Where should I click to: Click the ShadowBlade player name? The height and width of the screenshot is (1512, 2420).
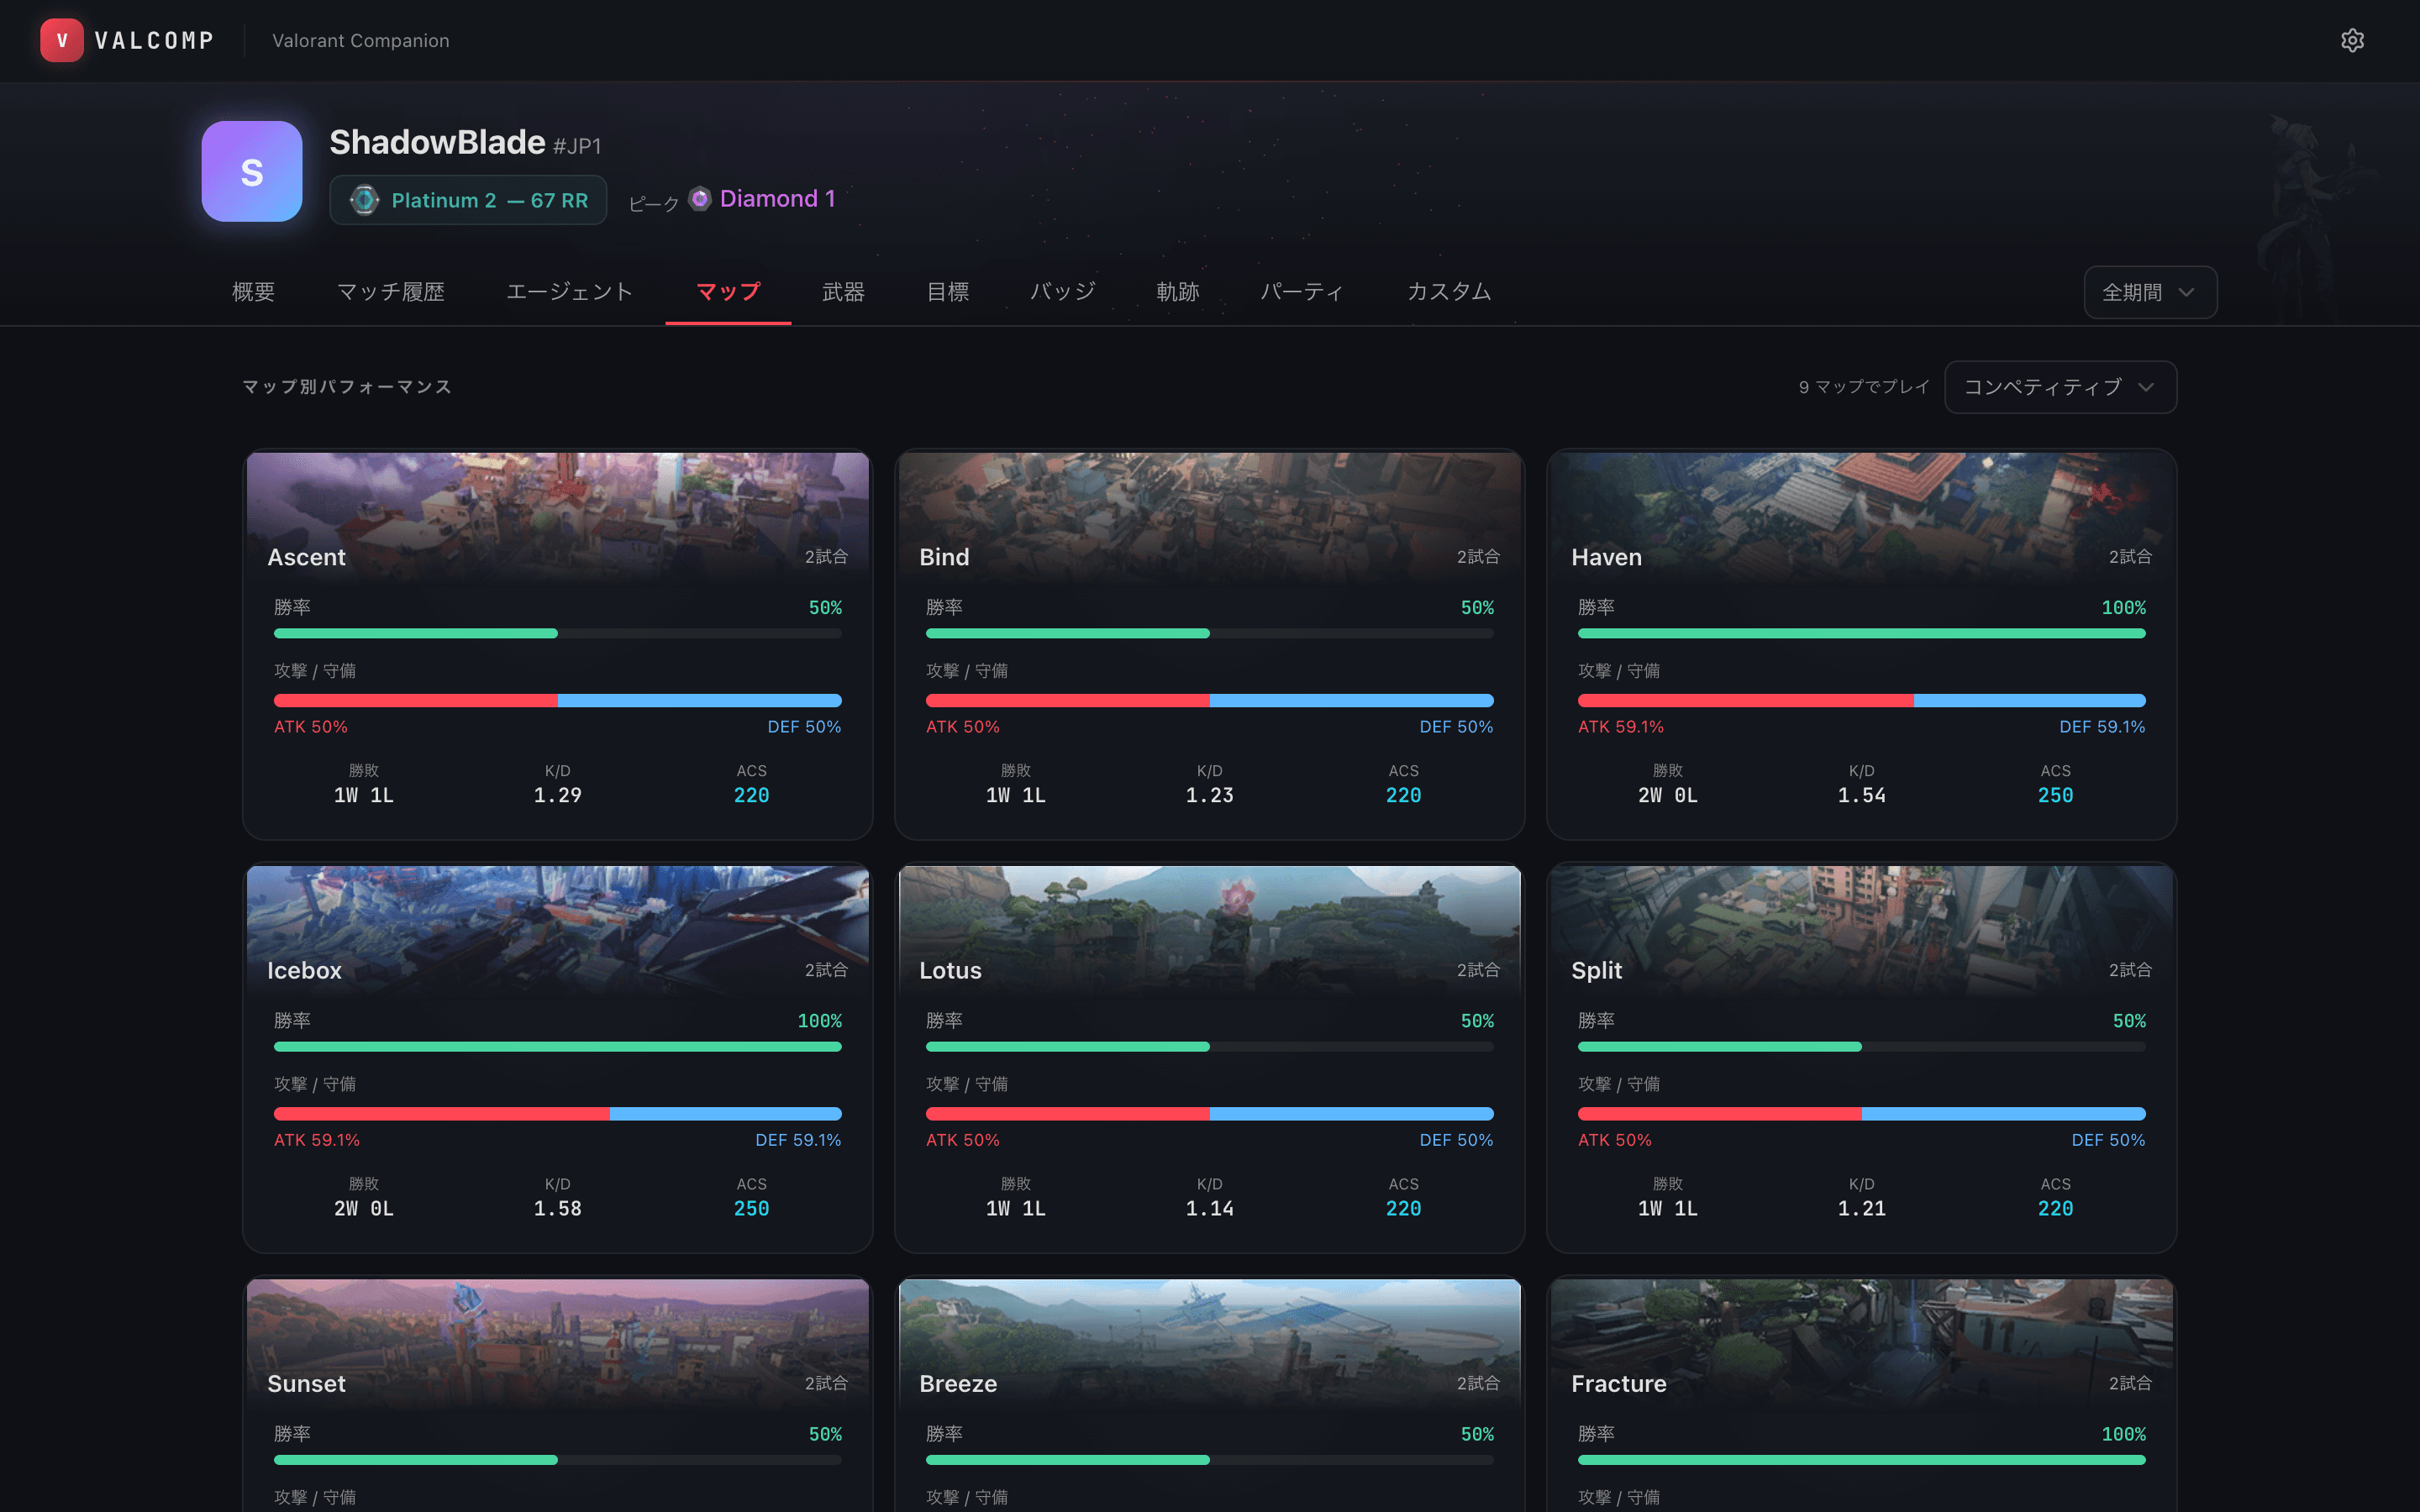[x=437, y=142]
